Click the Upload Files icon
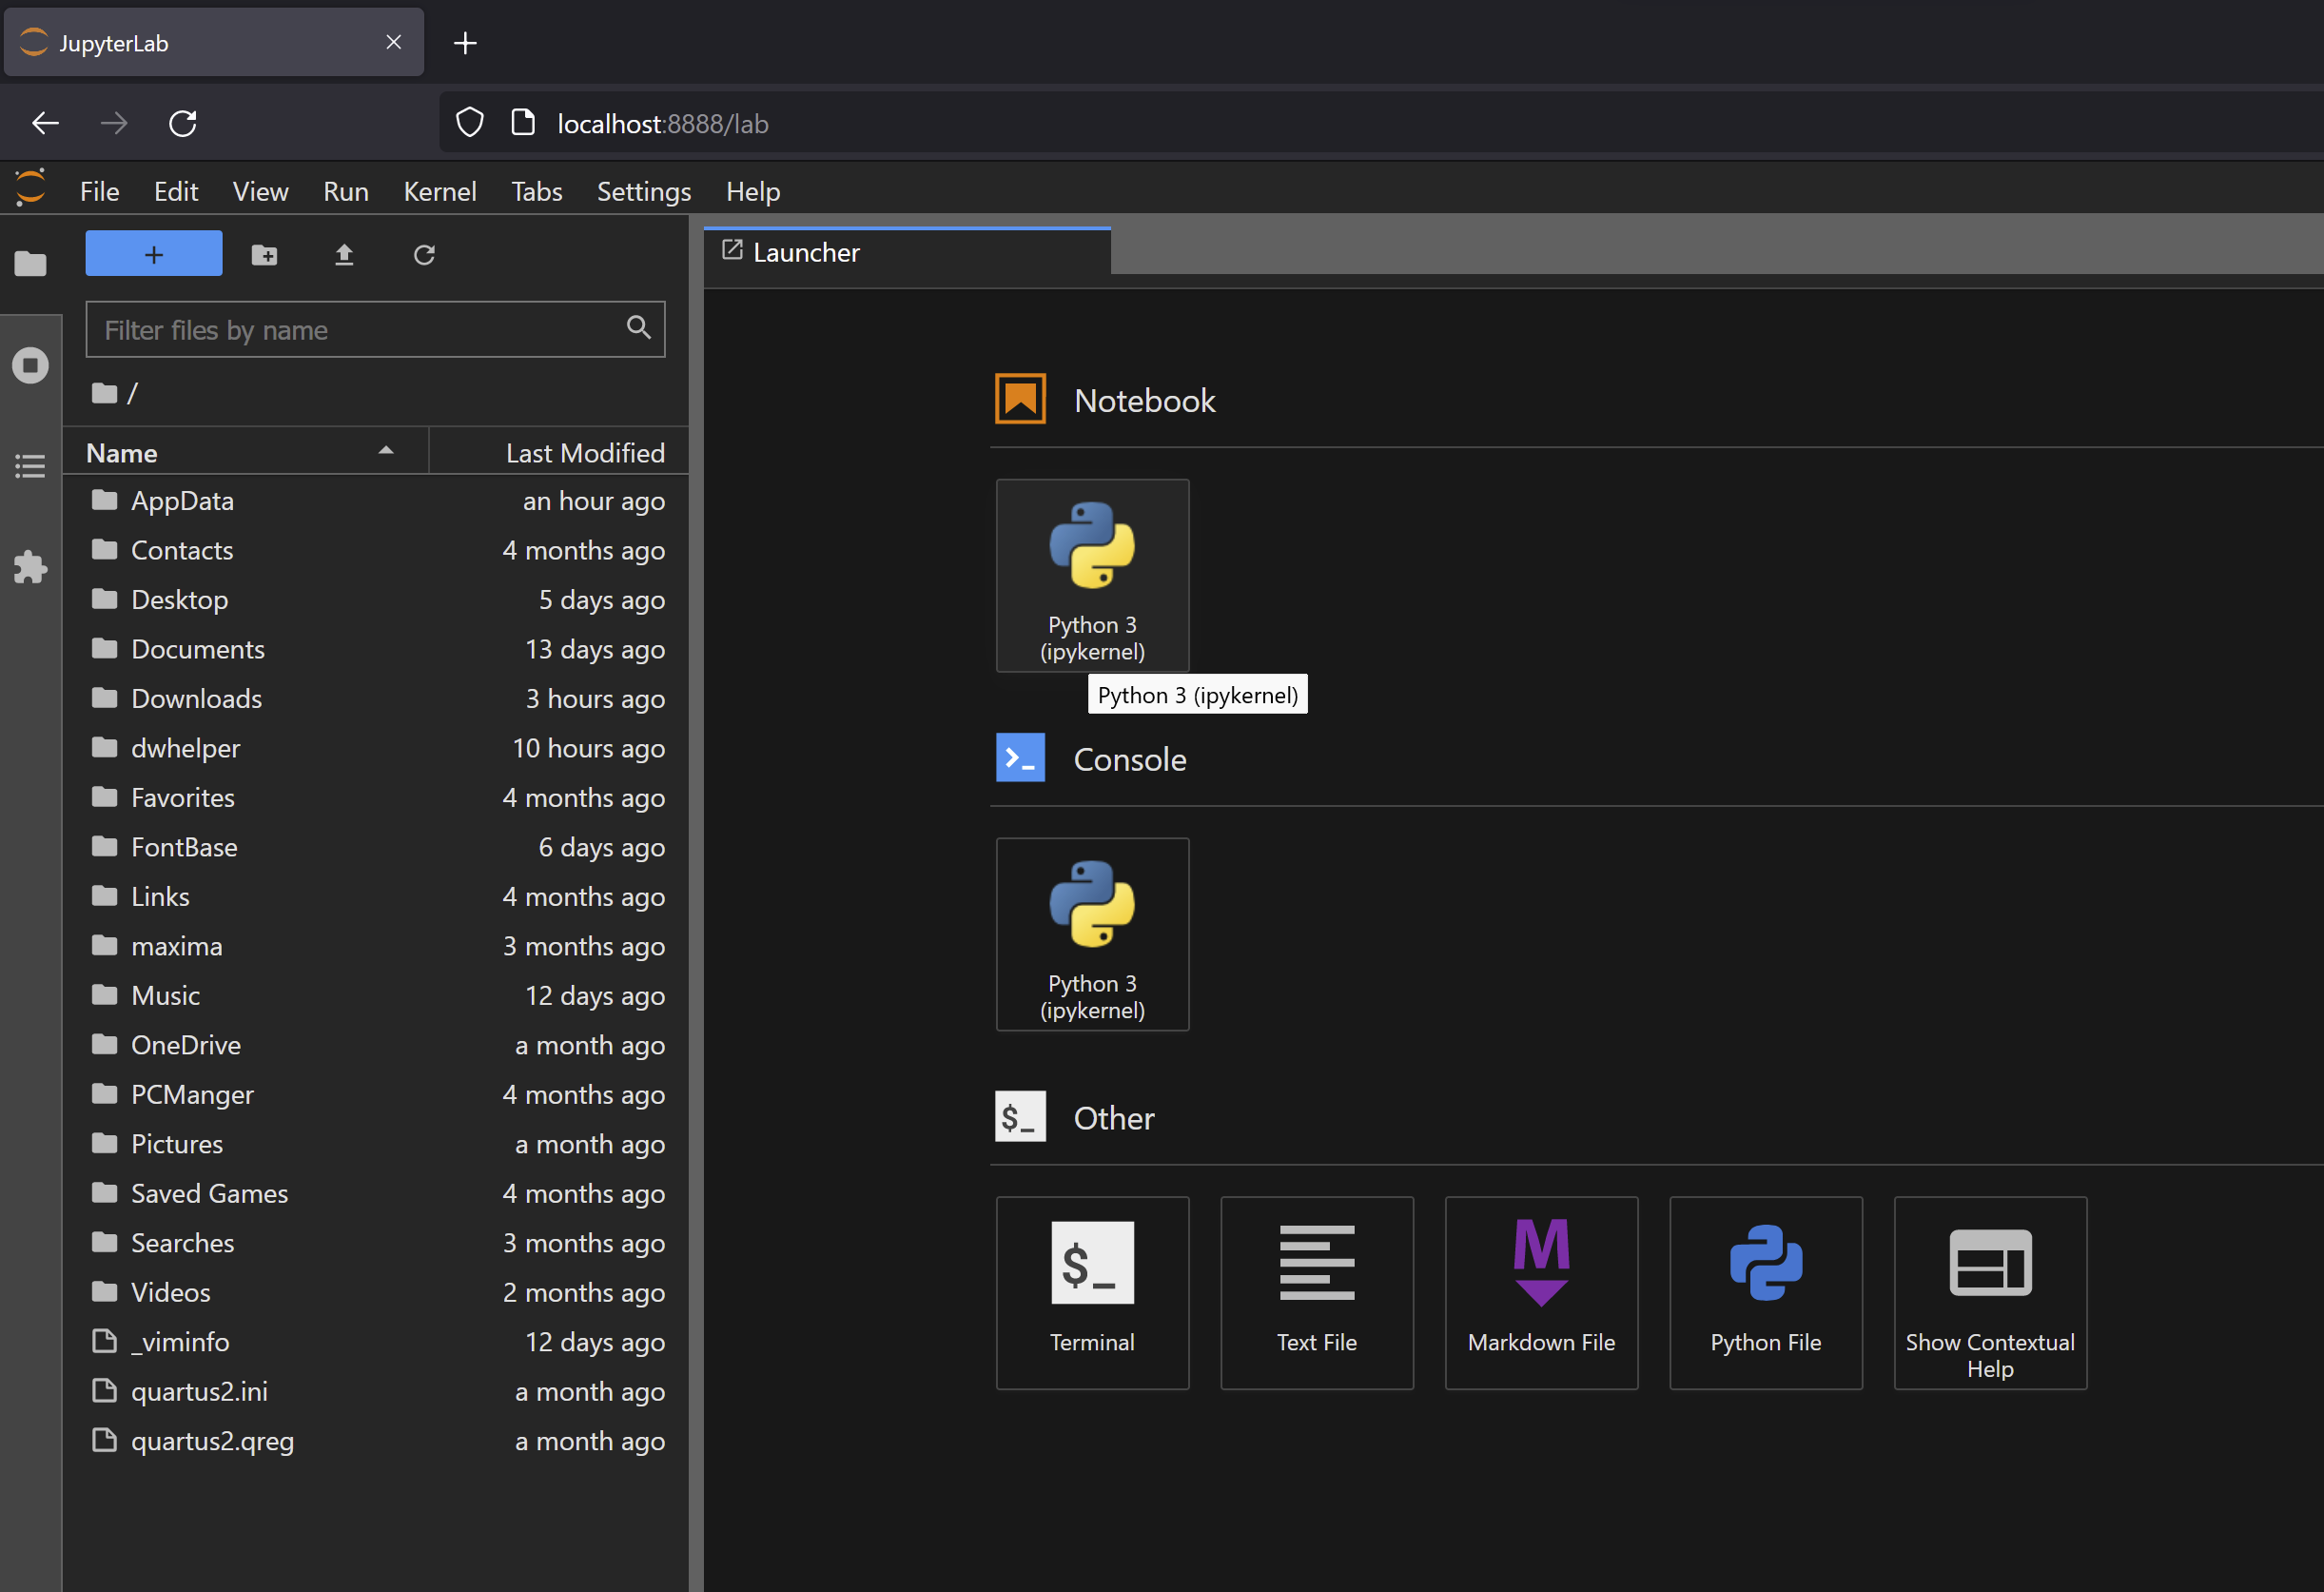This screenshot has height=1592, width=2324. pos(344,255)
